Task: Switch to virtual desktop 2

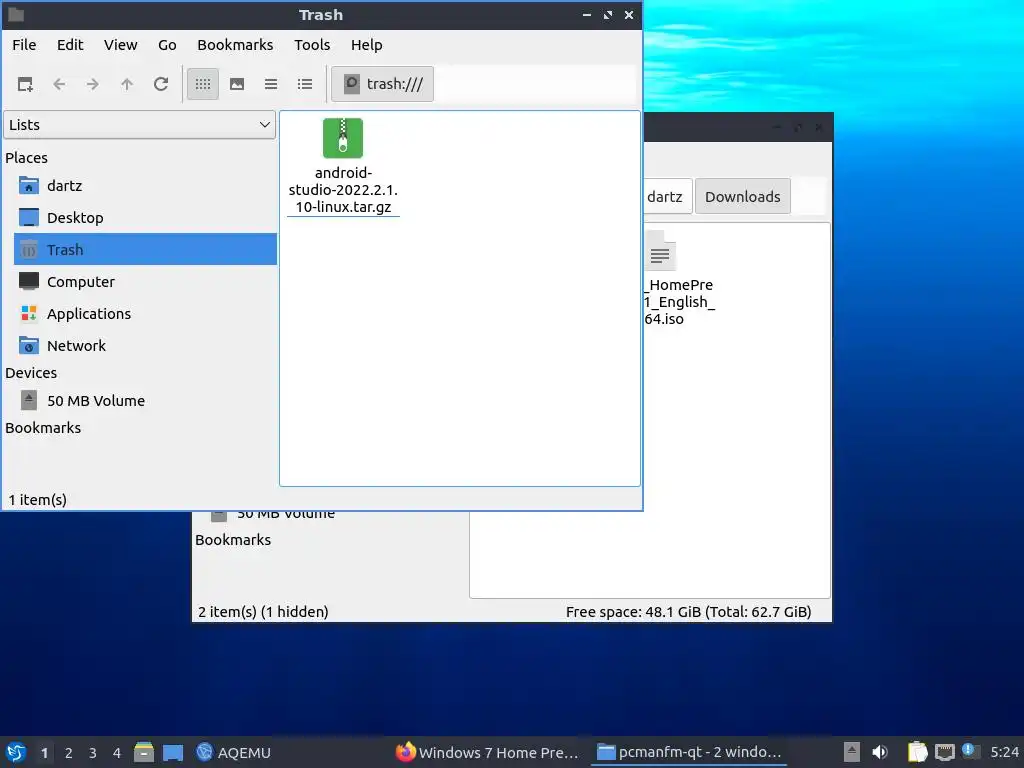Action: point(69,753)
